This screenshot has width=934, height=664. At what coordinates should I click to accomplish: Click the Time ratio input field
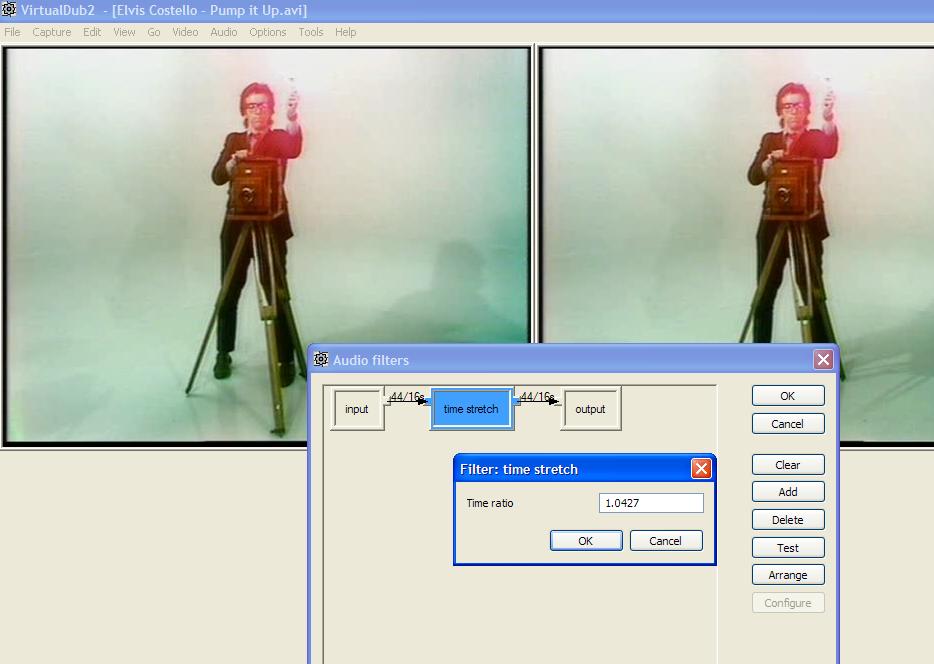[651, 503]
